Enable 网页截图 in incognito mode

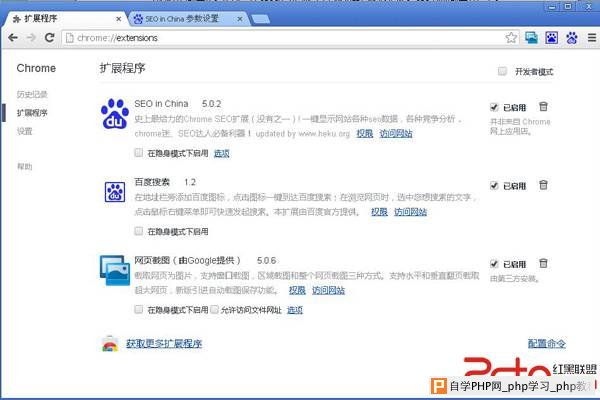(x=139, y=309)
